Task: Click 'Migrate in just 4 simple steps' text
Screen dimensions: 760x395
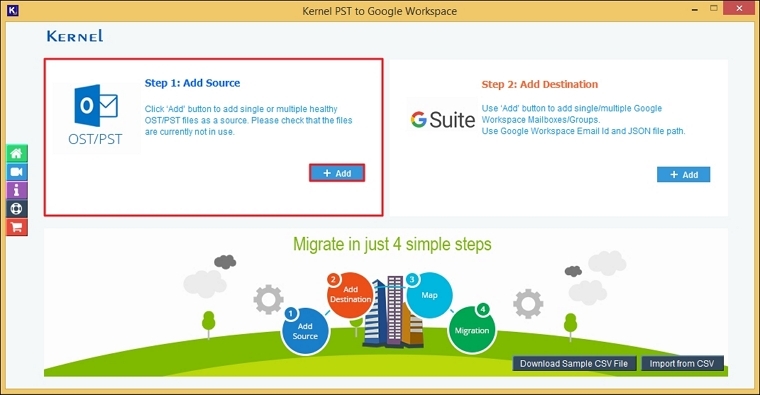Action: (x=392, y=244)
